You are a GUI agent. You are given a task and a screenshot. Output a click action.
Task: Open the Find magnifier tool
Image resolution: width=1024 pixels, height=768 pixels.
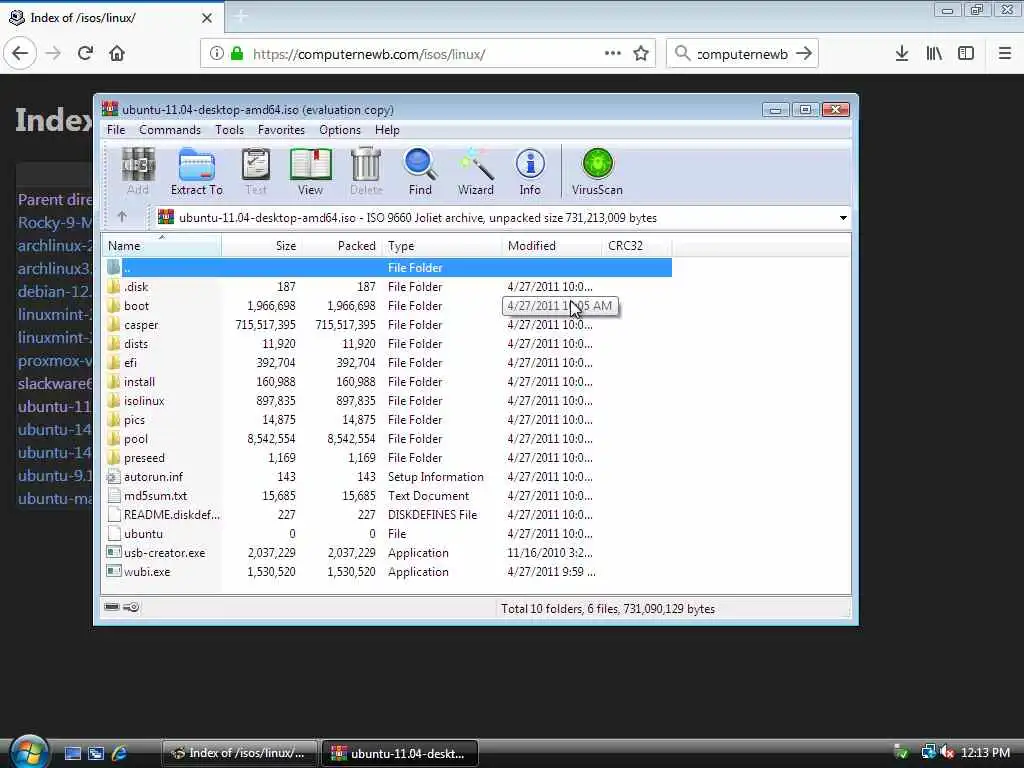420,171
